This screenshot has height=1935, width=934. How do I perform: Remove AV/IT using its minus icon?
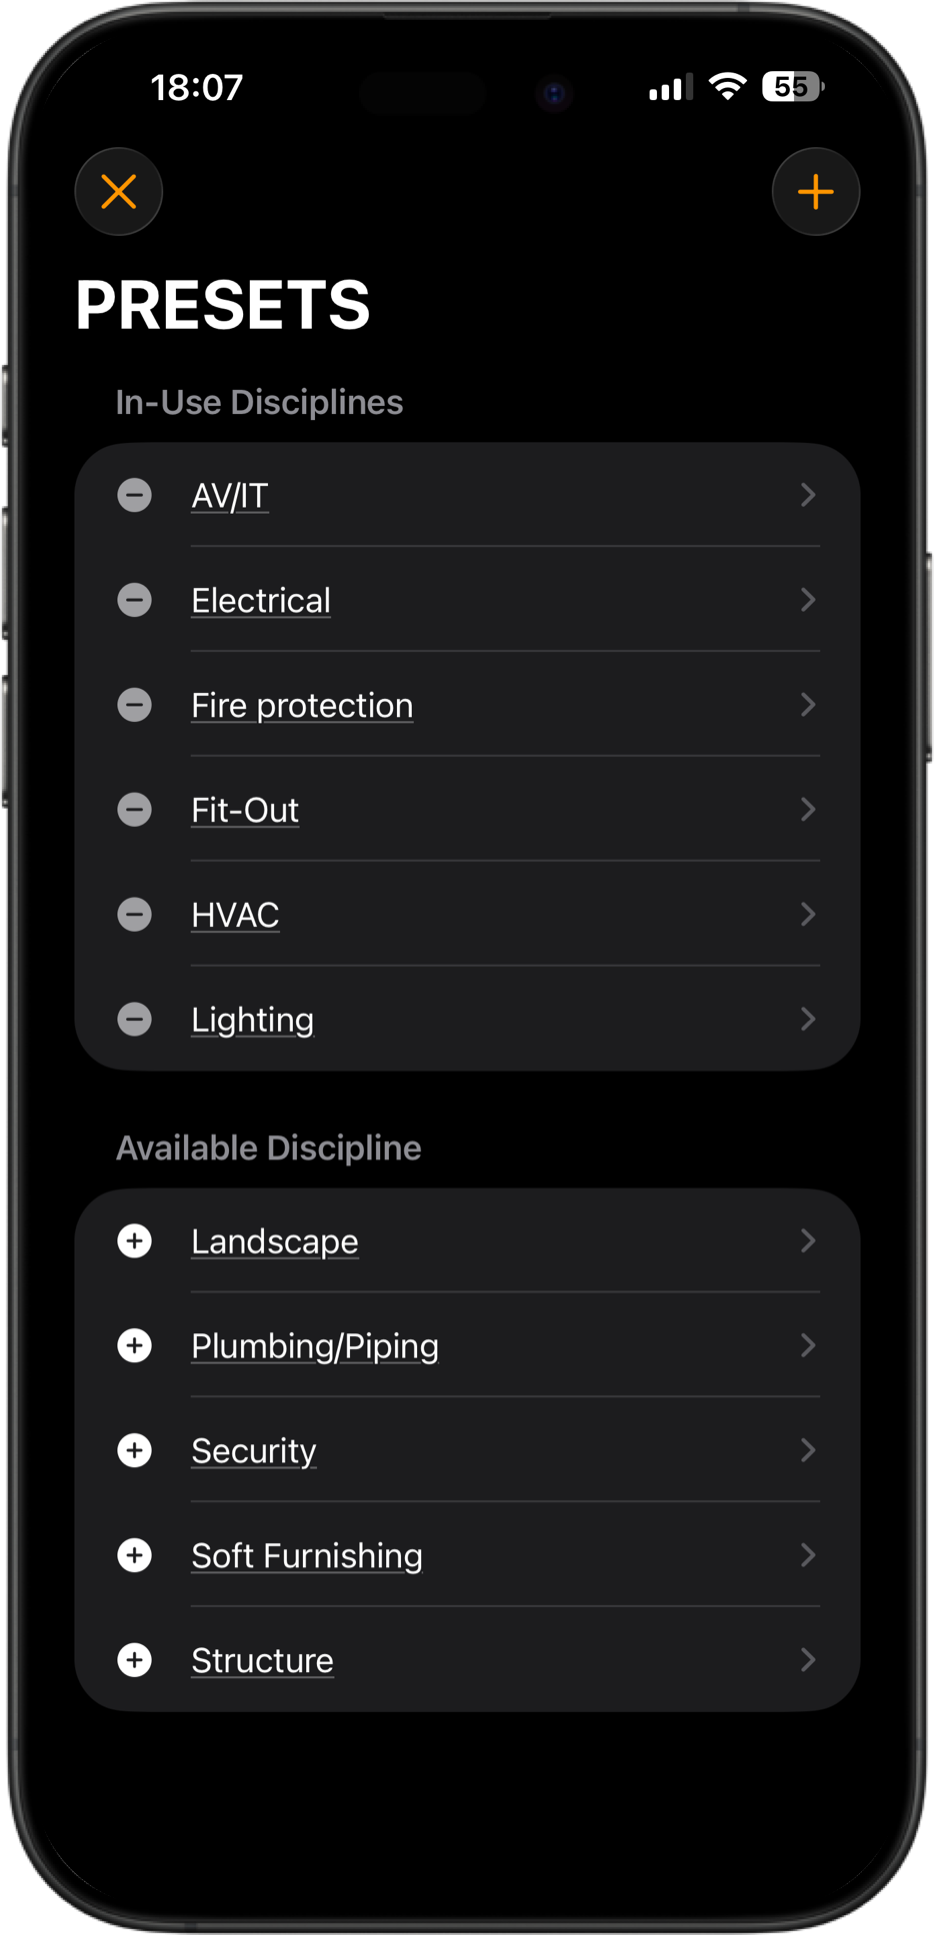pyautogui.click(x=135, y=495)
